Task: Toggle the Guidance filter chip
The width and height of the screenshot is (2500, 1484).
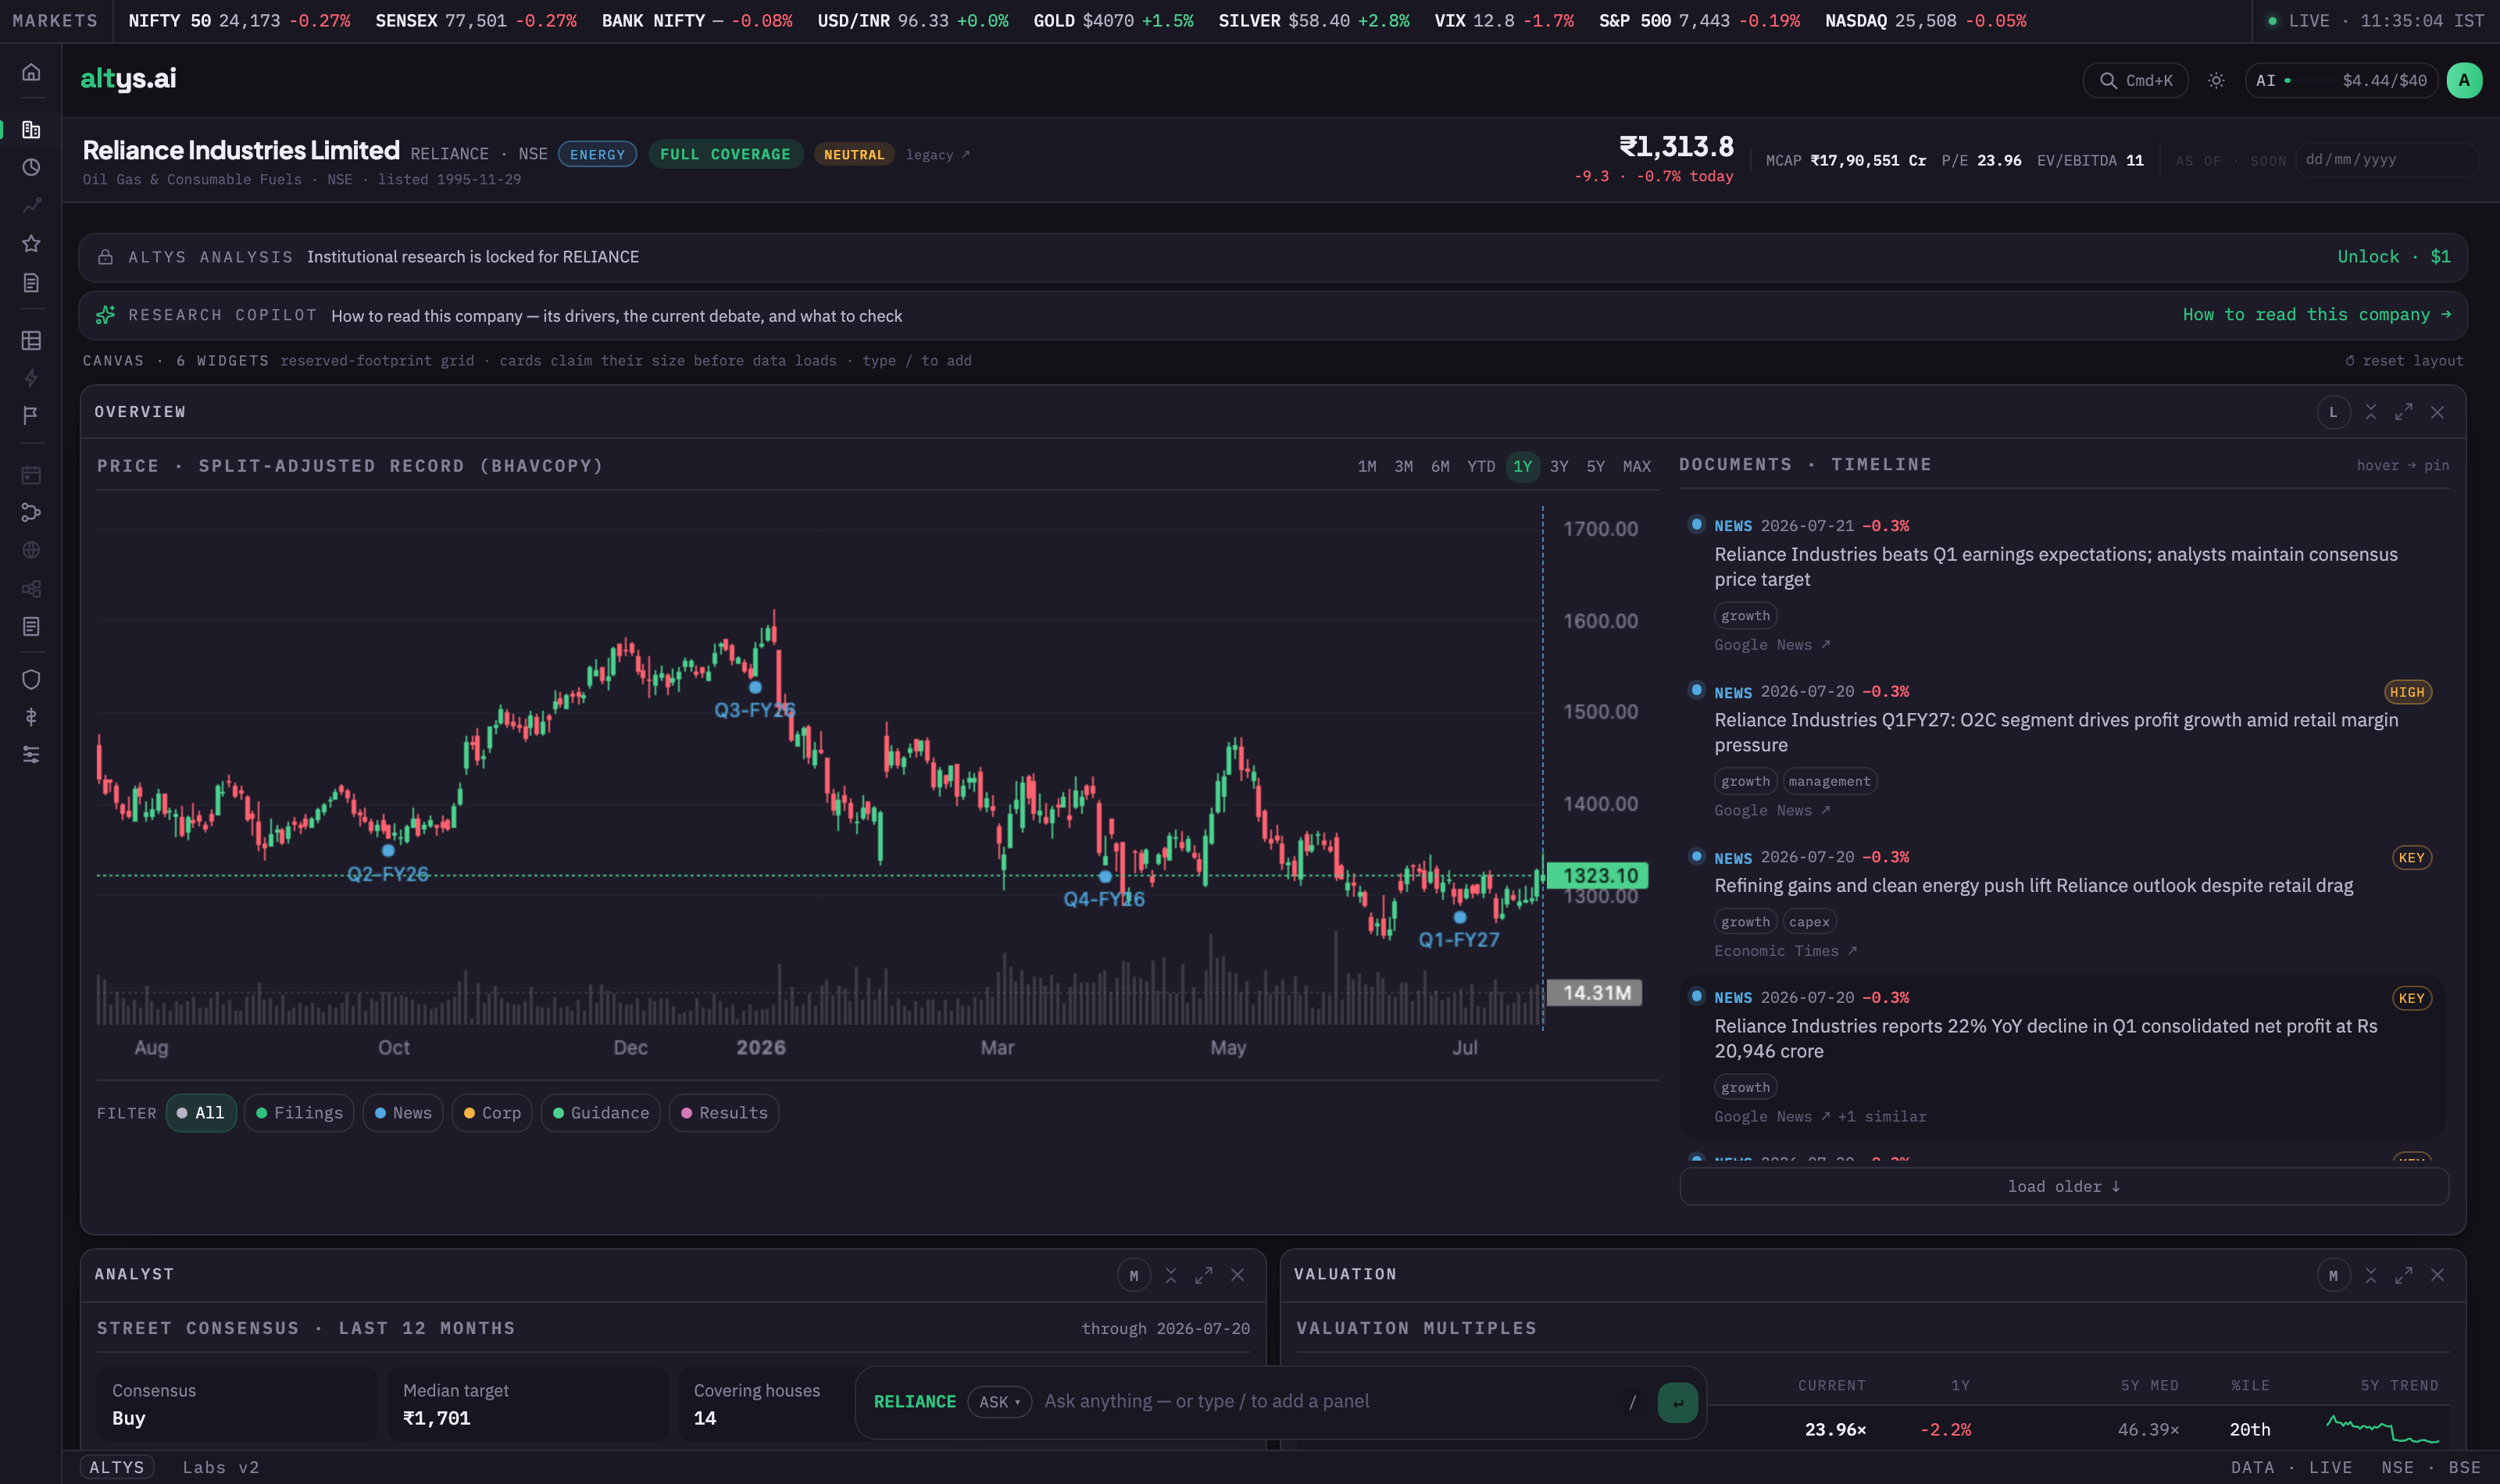Action: tap(600, 1113)
